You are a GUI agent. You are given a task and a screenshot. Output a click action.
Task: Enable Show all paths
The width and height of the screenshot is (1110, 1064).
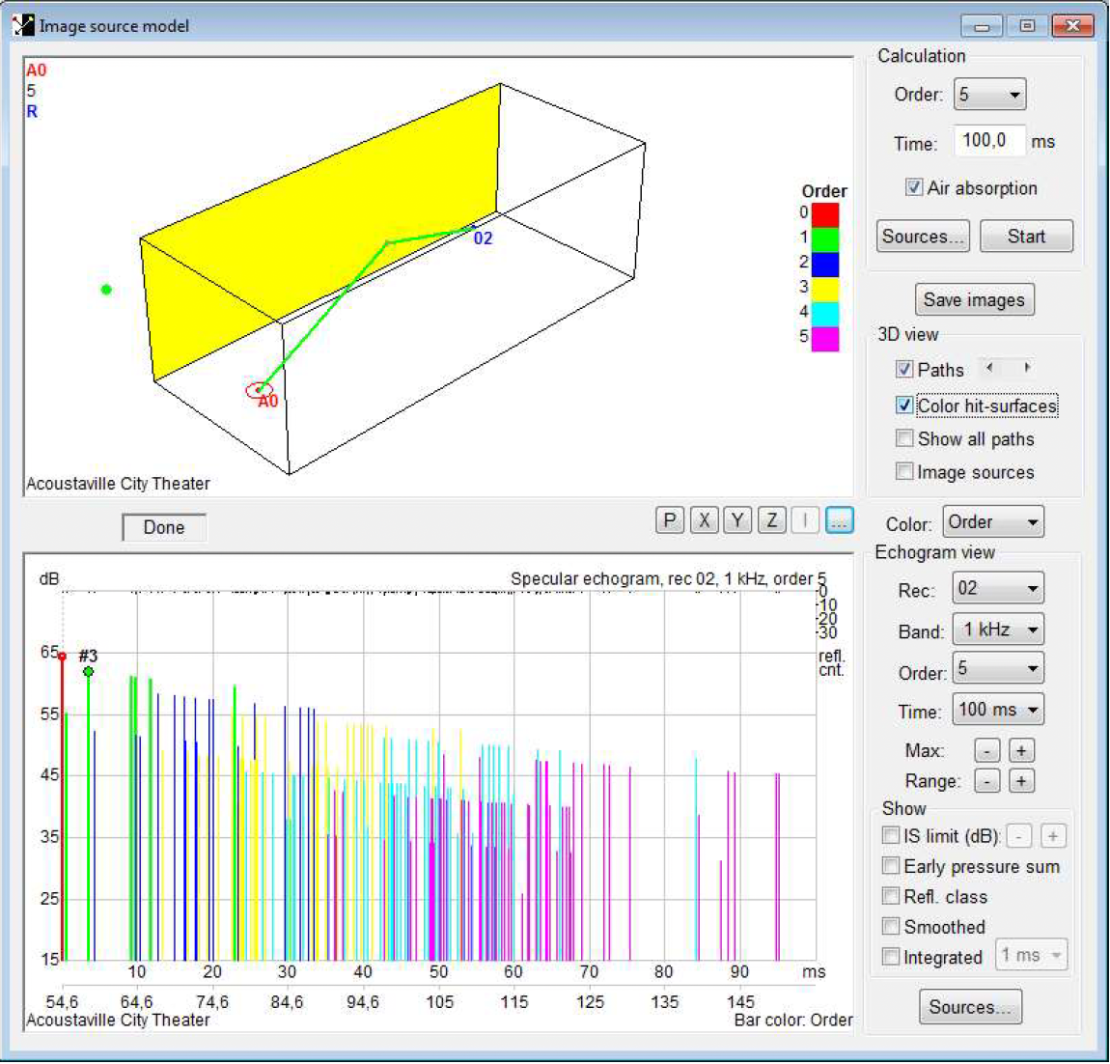pos(905,438)
